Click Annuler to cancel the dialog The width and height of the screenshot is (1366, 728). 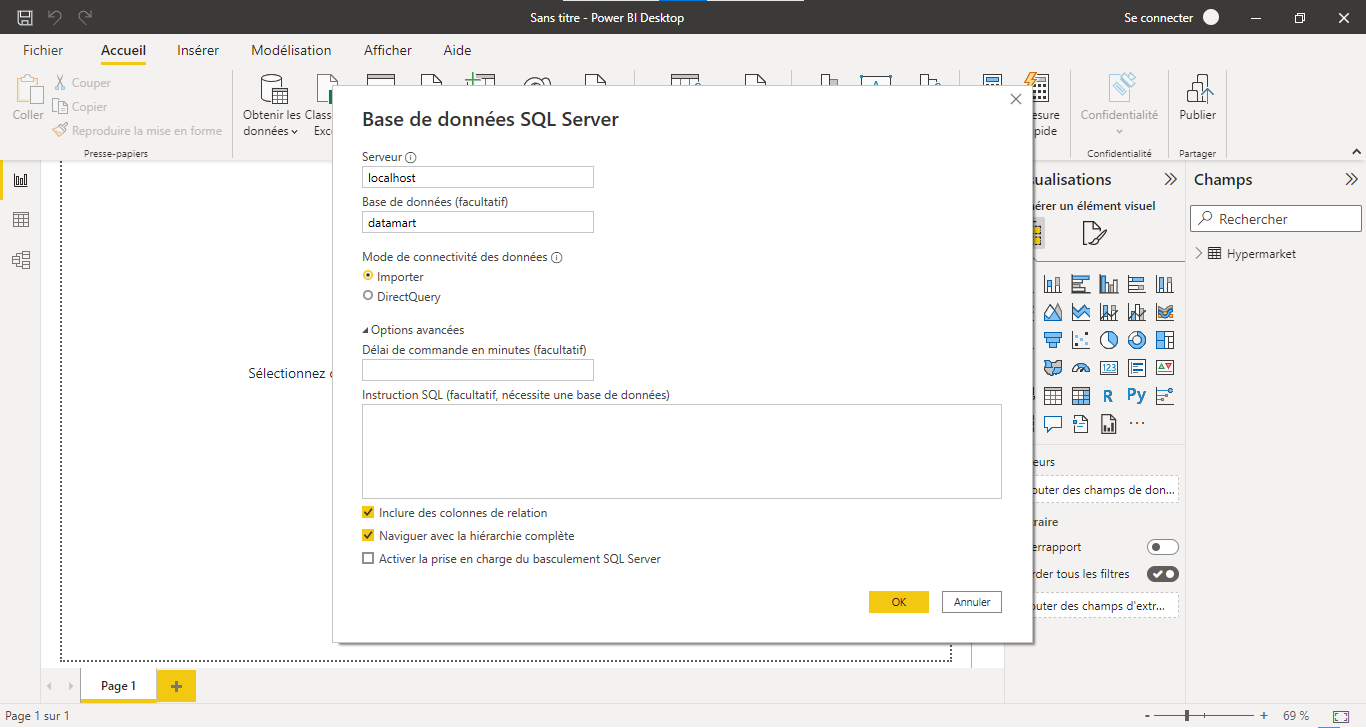(972, 602)
